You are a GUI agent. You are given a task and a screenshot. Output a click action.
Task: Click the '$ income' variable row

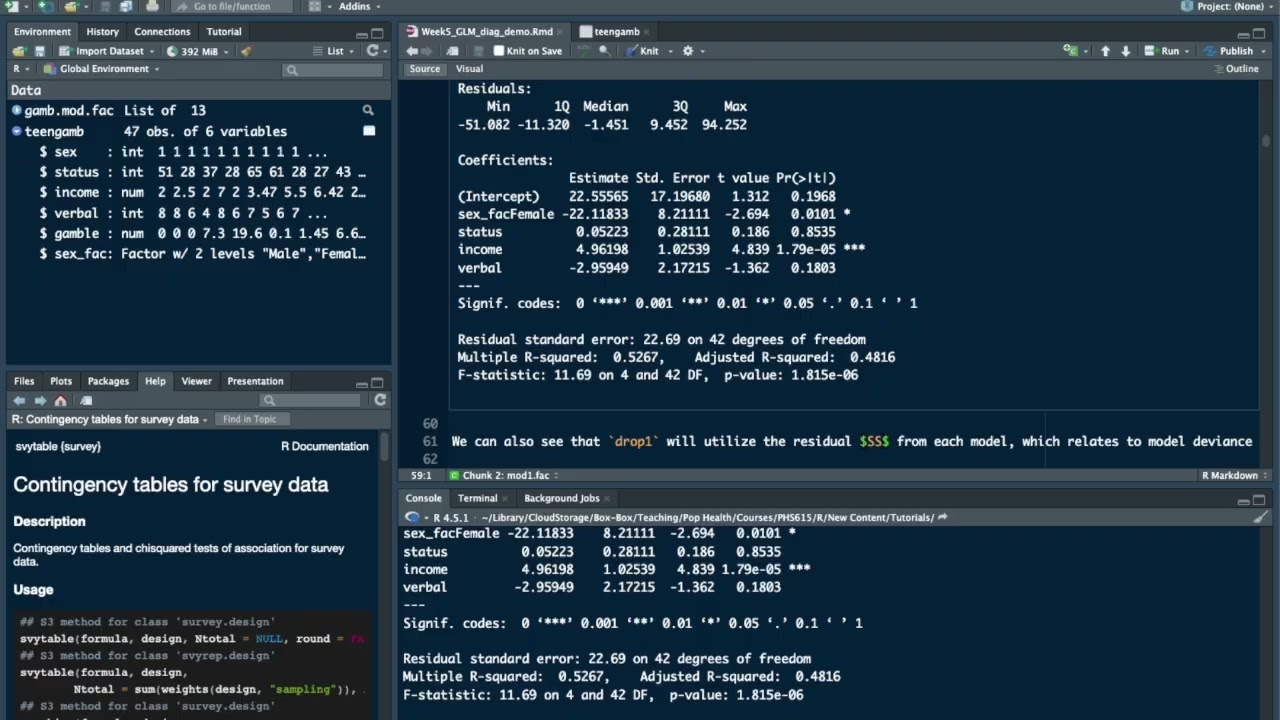pyautogui.click(x=203, y=192)
